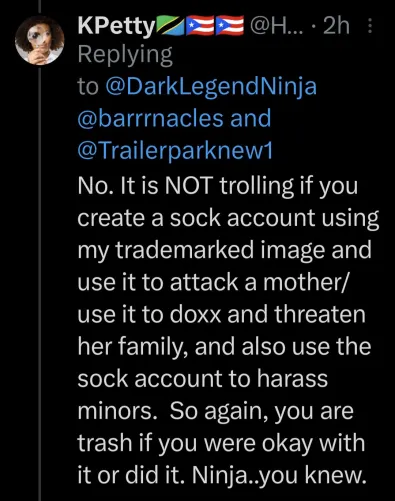Open tweet at 'No. It is NOT trolling'
Image resolution: width=395 pixels, height=501 pixels.
click(218, 185)
